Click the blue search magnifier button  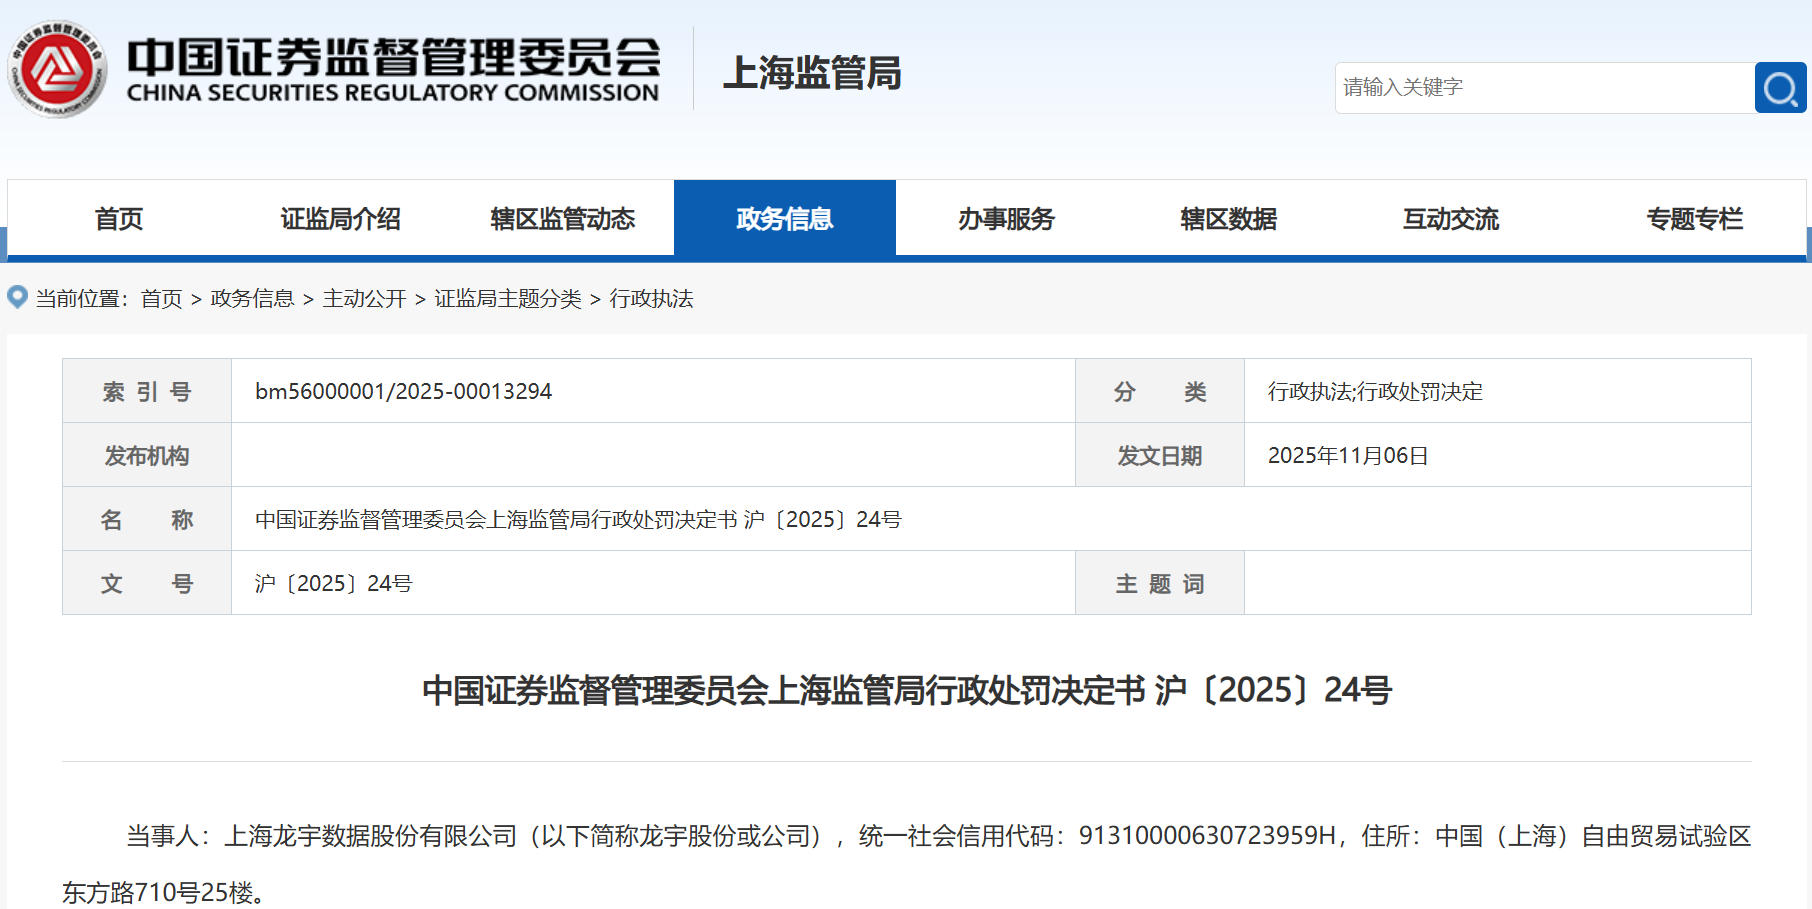[1780, 88]
